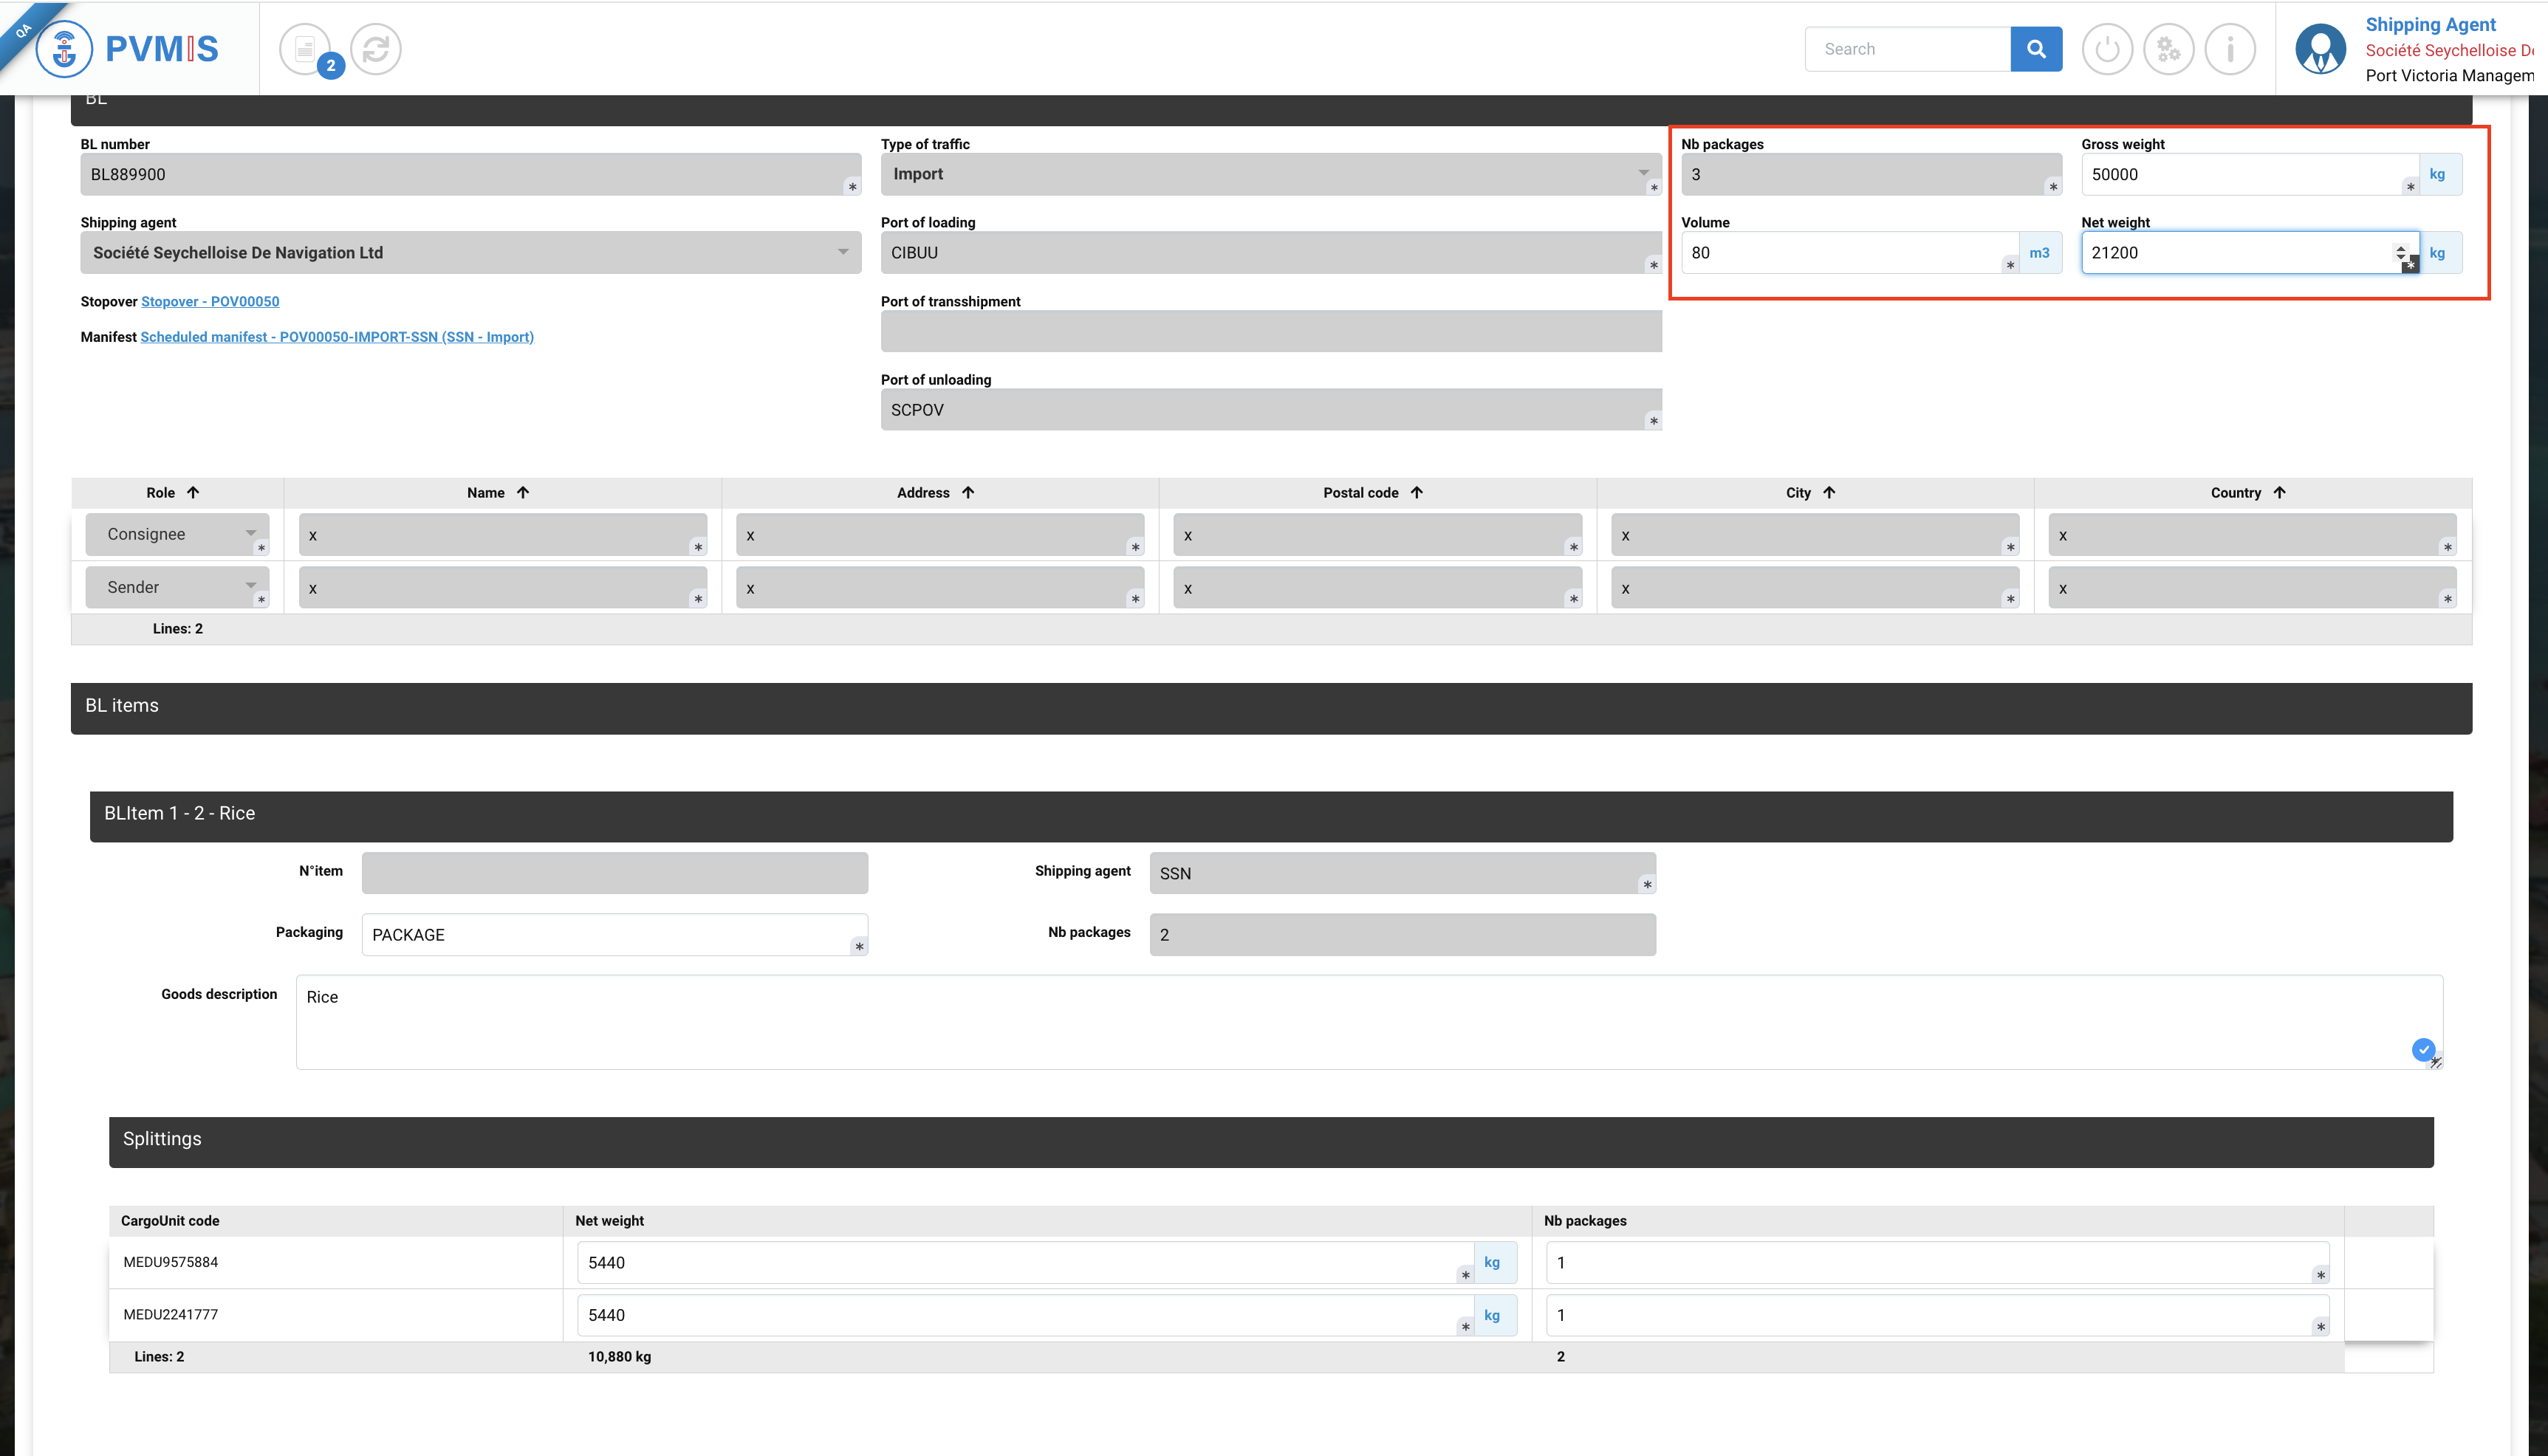Screen dimensions: 2548x1456
Task: Click into the top Search field
Action: (x=1906, y=49)
